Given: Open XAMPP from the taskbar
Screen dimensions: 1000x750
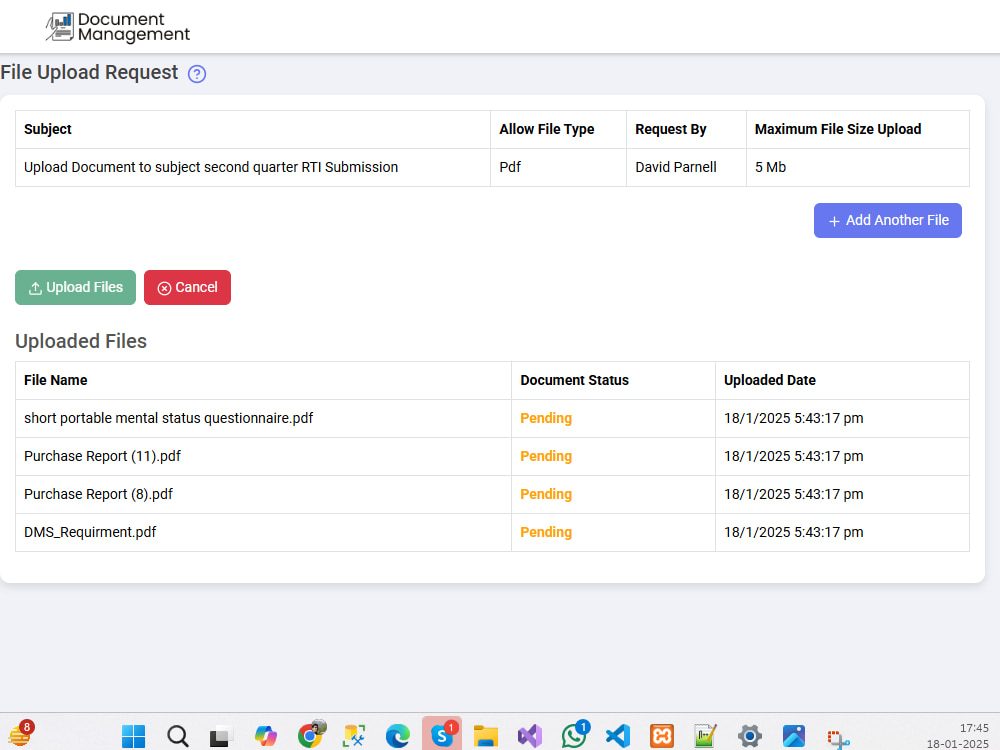Looking at the screenshot, I should tap(661, 736).
